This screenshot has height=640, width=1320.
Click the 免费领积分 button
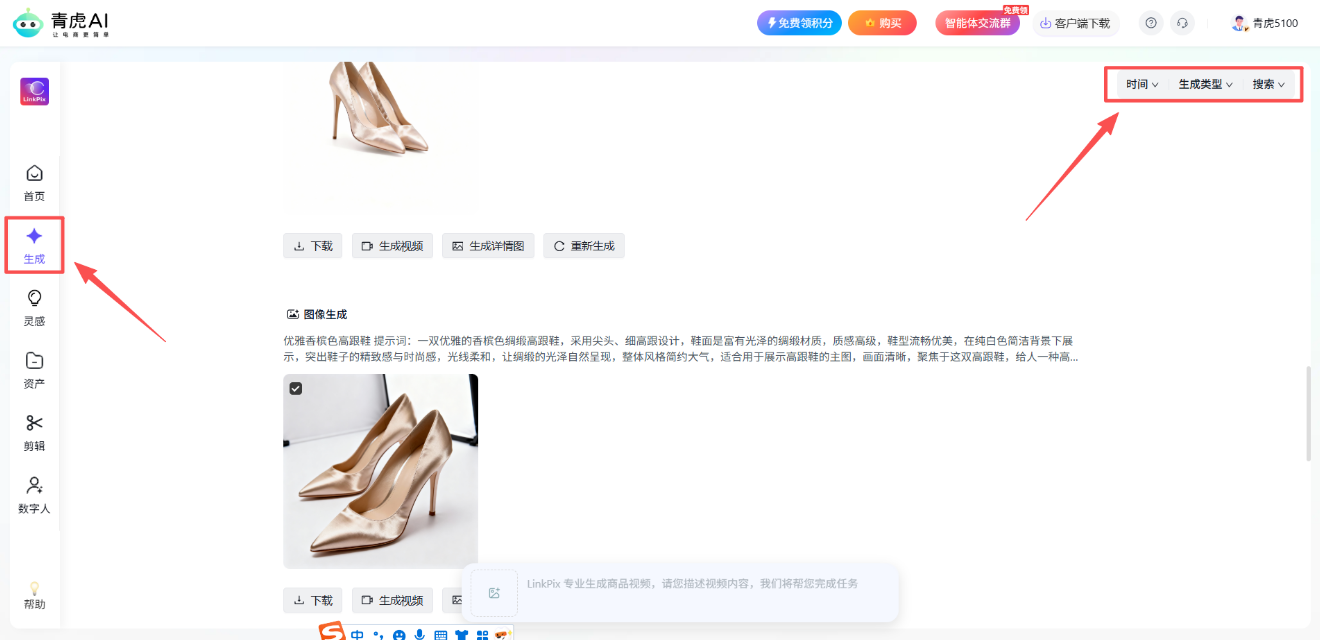point(799,23)
